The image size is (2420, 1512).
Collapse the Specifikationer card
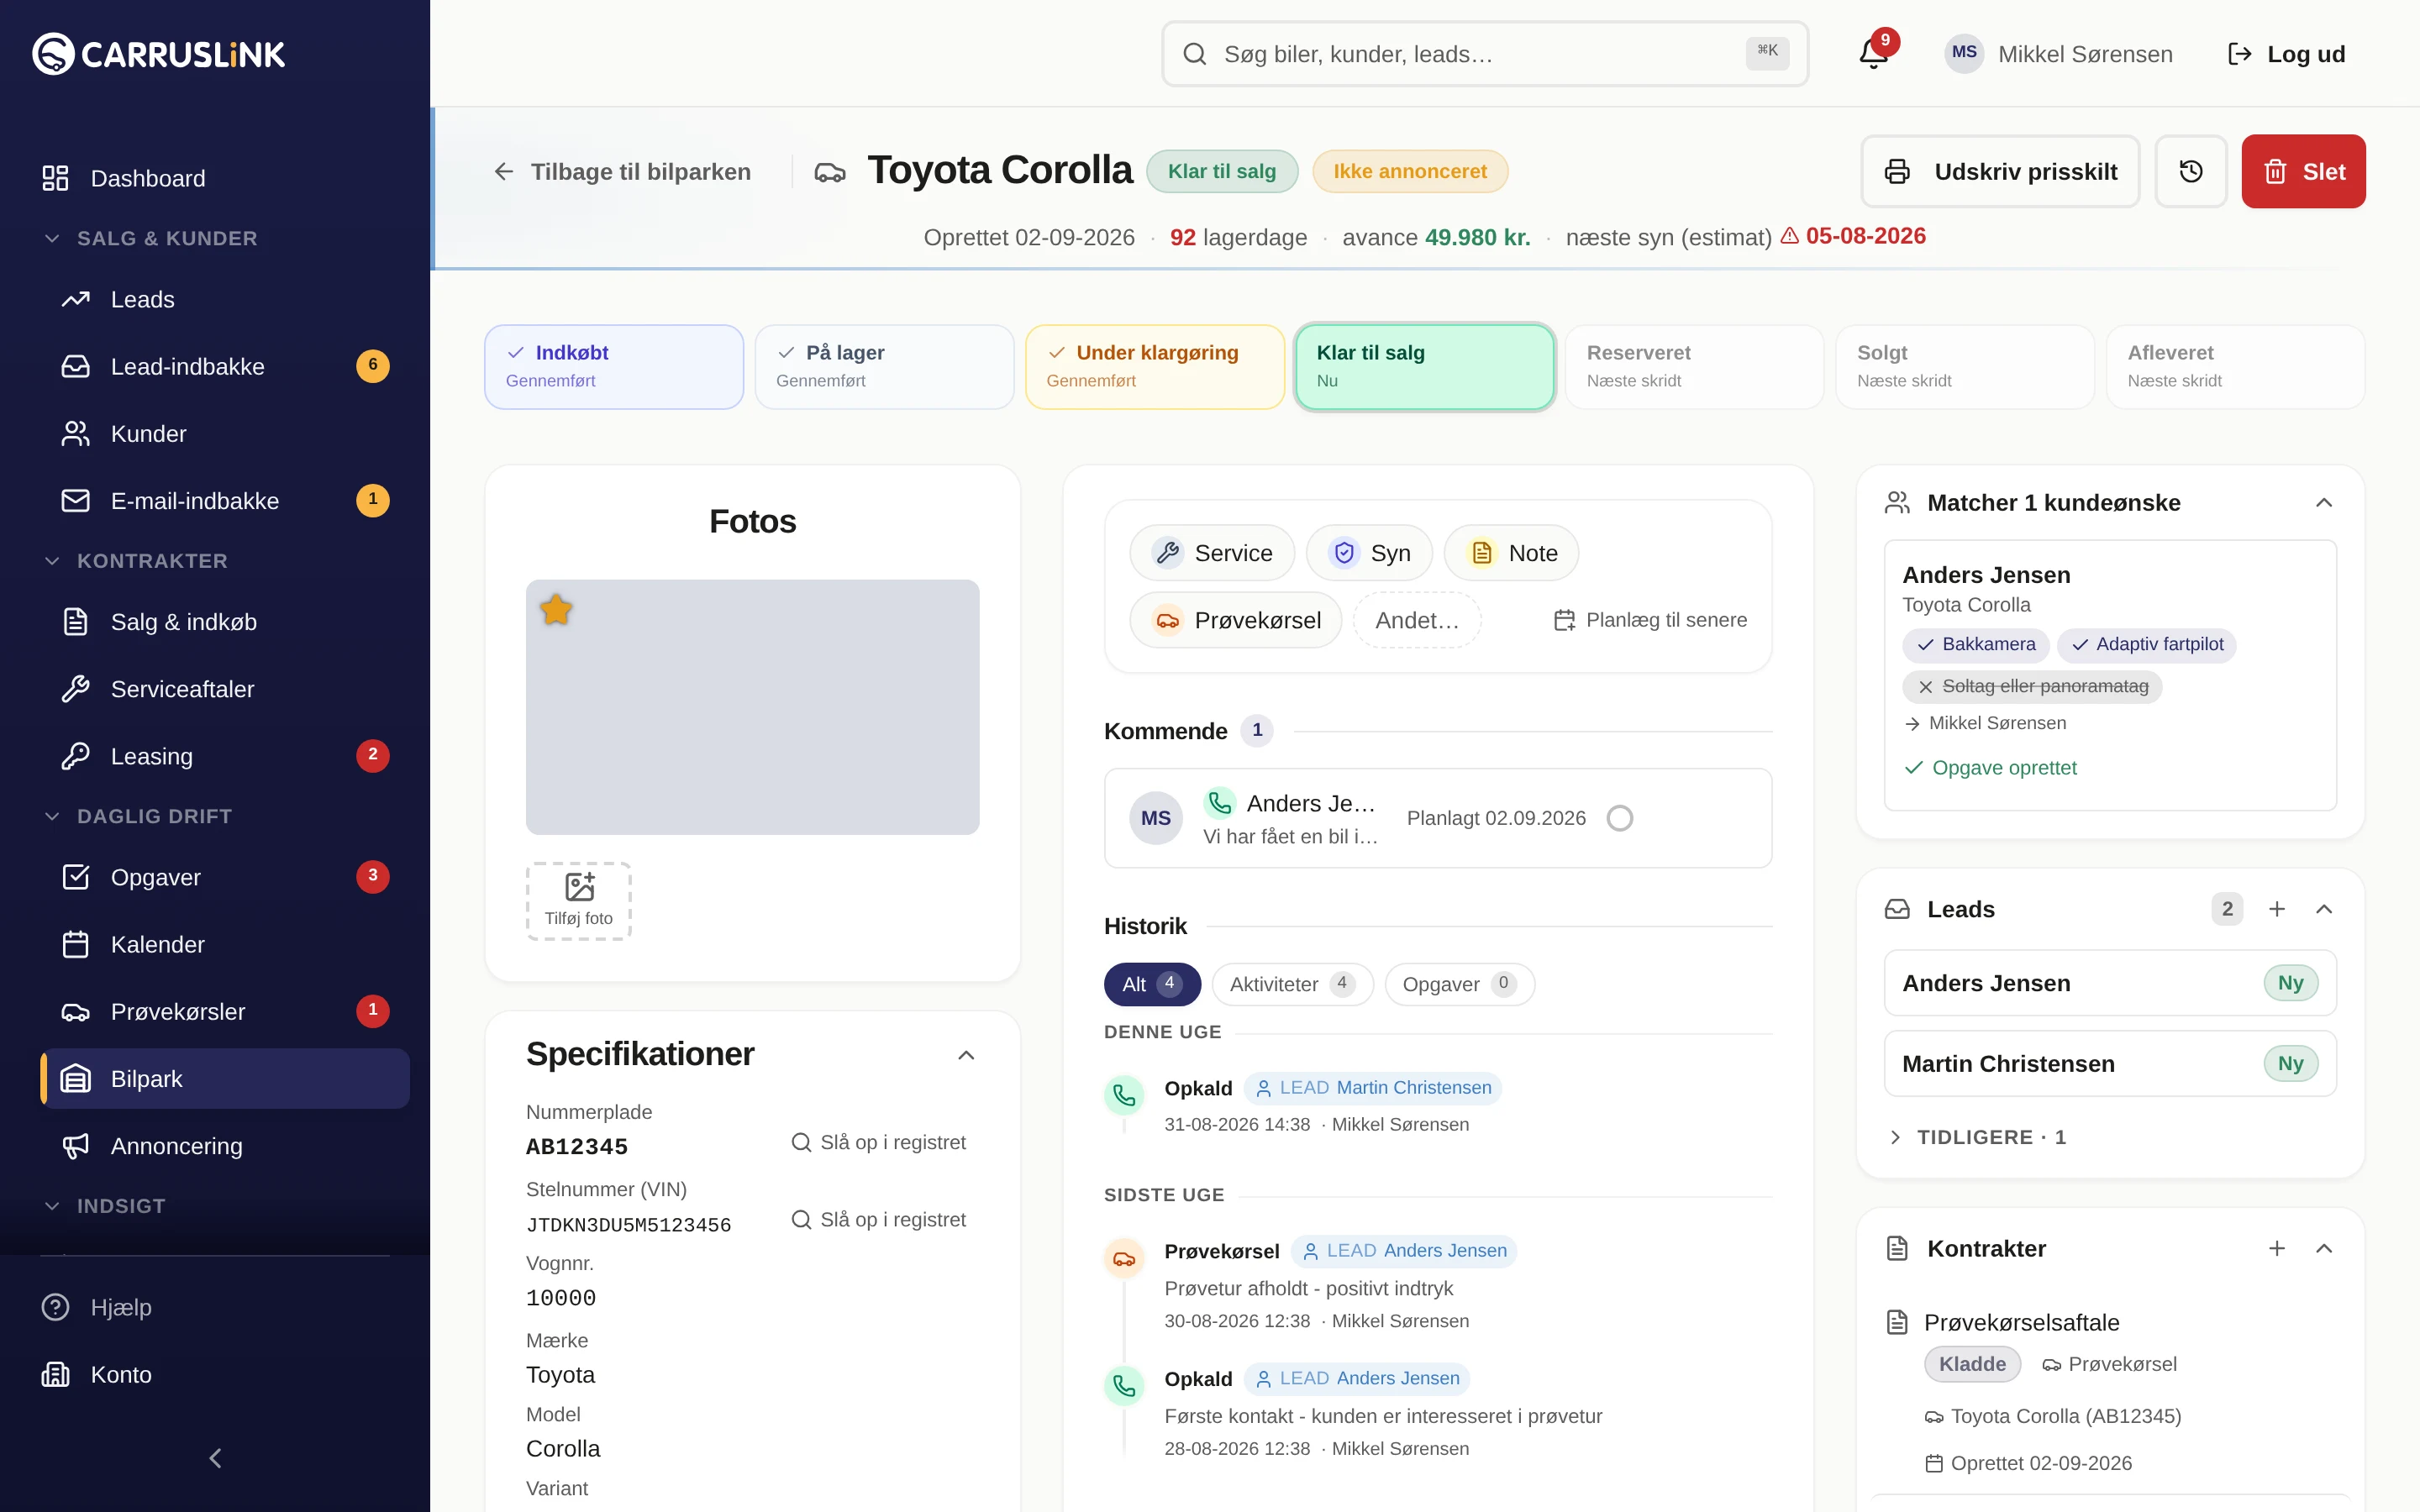coord(966,1055)
